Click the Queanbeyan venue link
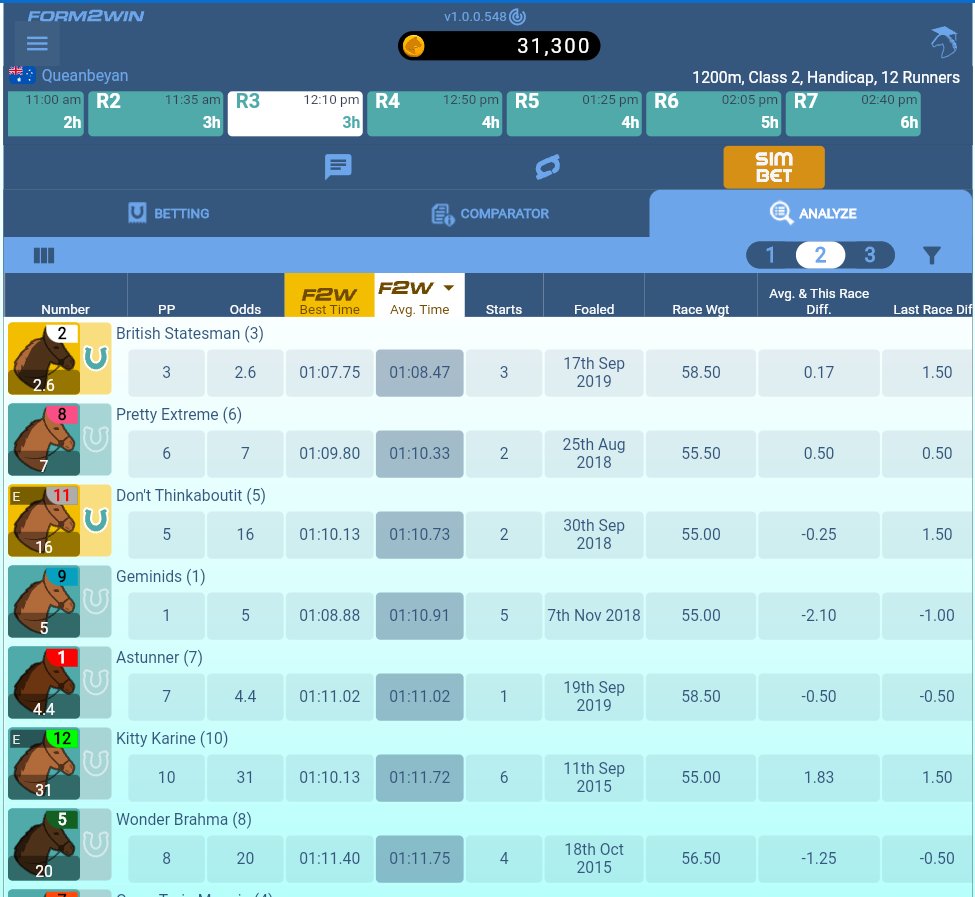This screenshot has height=897, width=975. pos(85,75)
